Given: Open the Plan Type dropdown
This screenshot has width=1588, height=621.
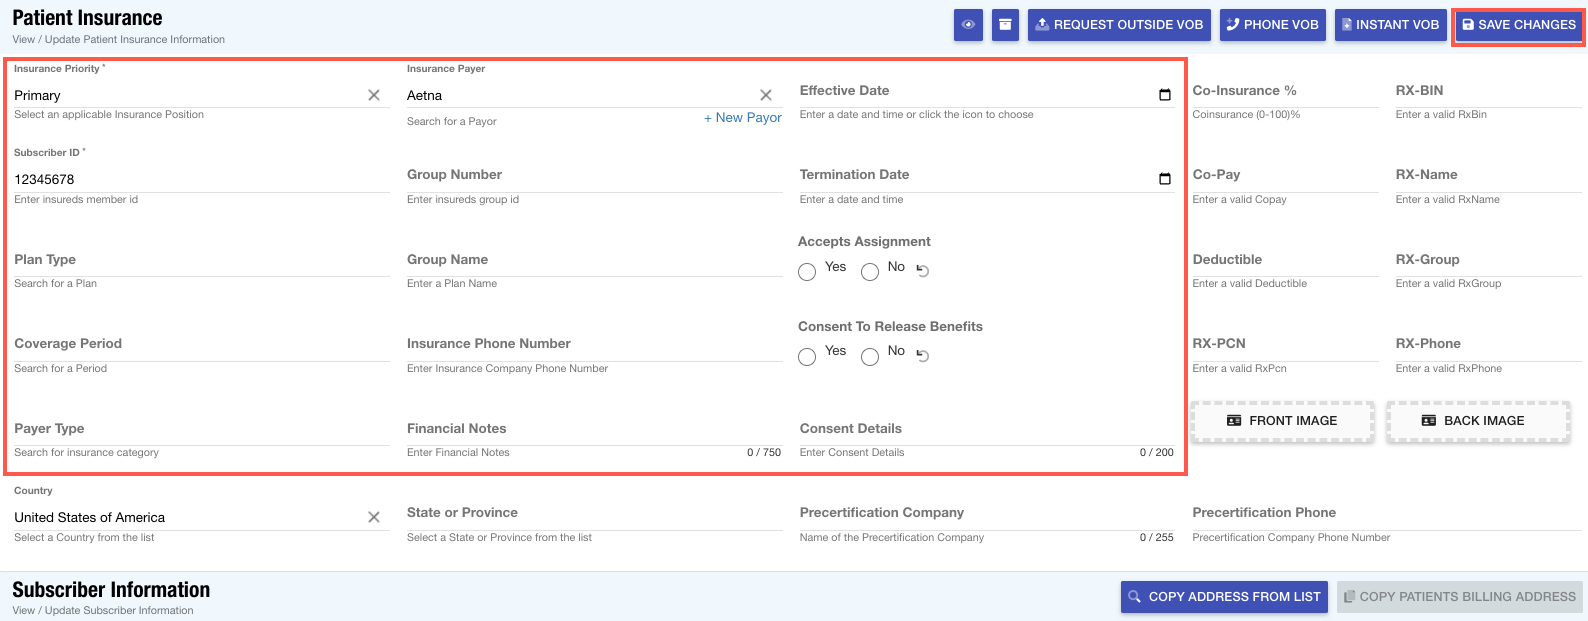Looking at the screenshot, I should [x=200, y=260].
